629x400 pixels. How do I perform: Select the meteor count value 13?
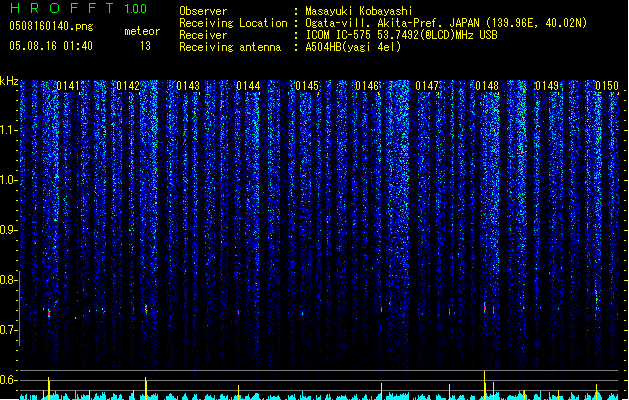tap(145, 46)
